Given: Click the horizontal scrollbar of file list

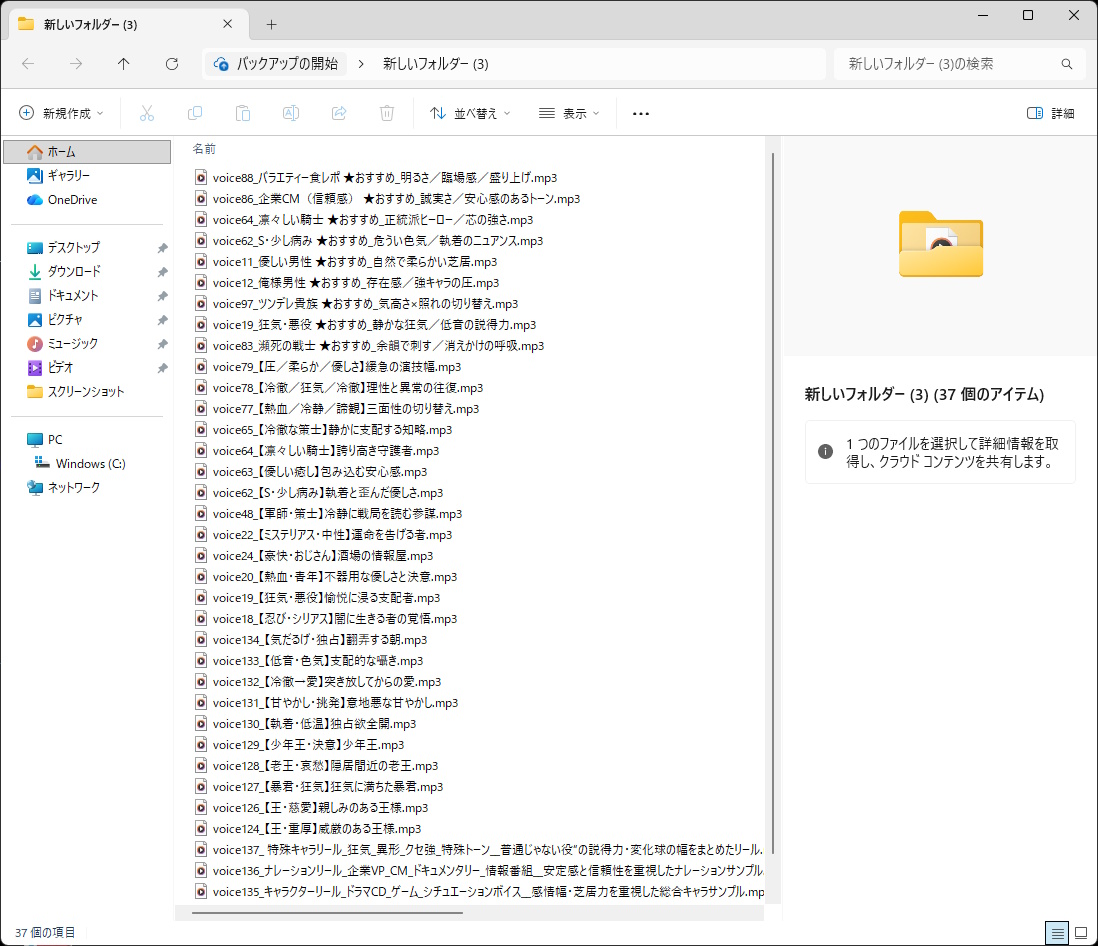Looking at the screenshot, I should 327,911.
